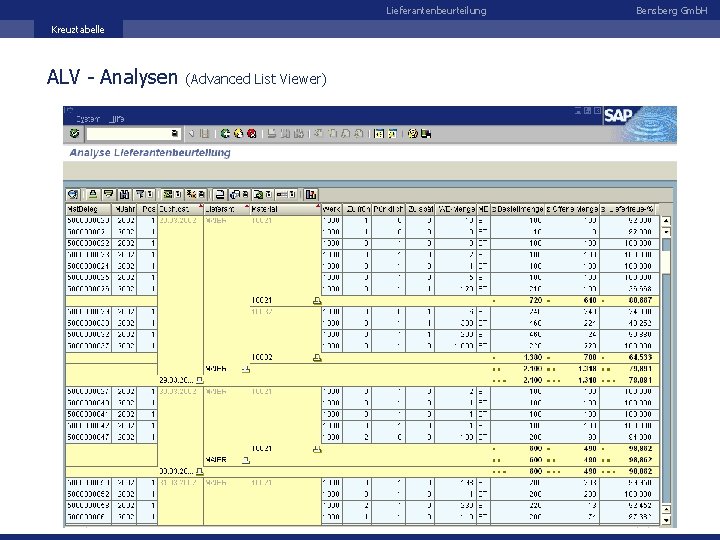Open the dropdown arrow beside Subtotals

pos(202,195)
